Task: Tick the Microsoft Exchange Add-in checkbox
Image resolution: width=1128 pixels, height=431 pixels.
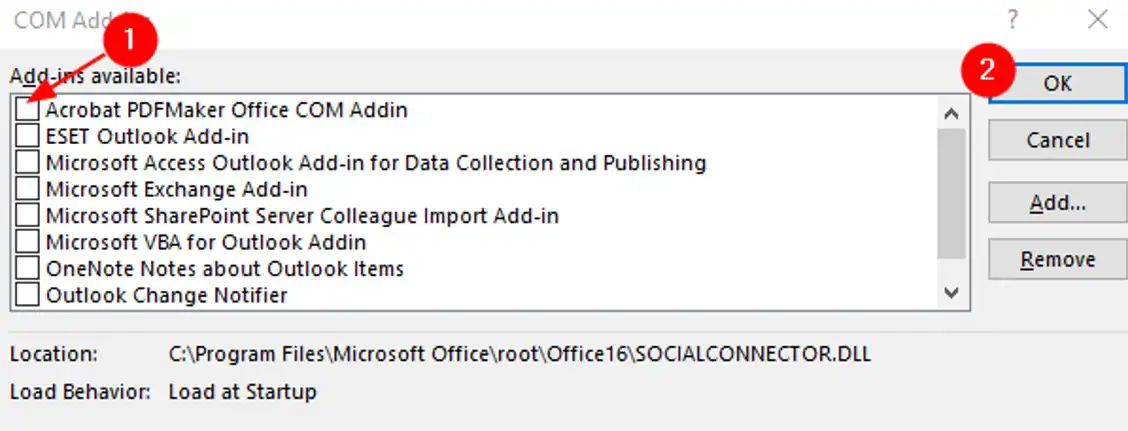Action: point(28,189)
